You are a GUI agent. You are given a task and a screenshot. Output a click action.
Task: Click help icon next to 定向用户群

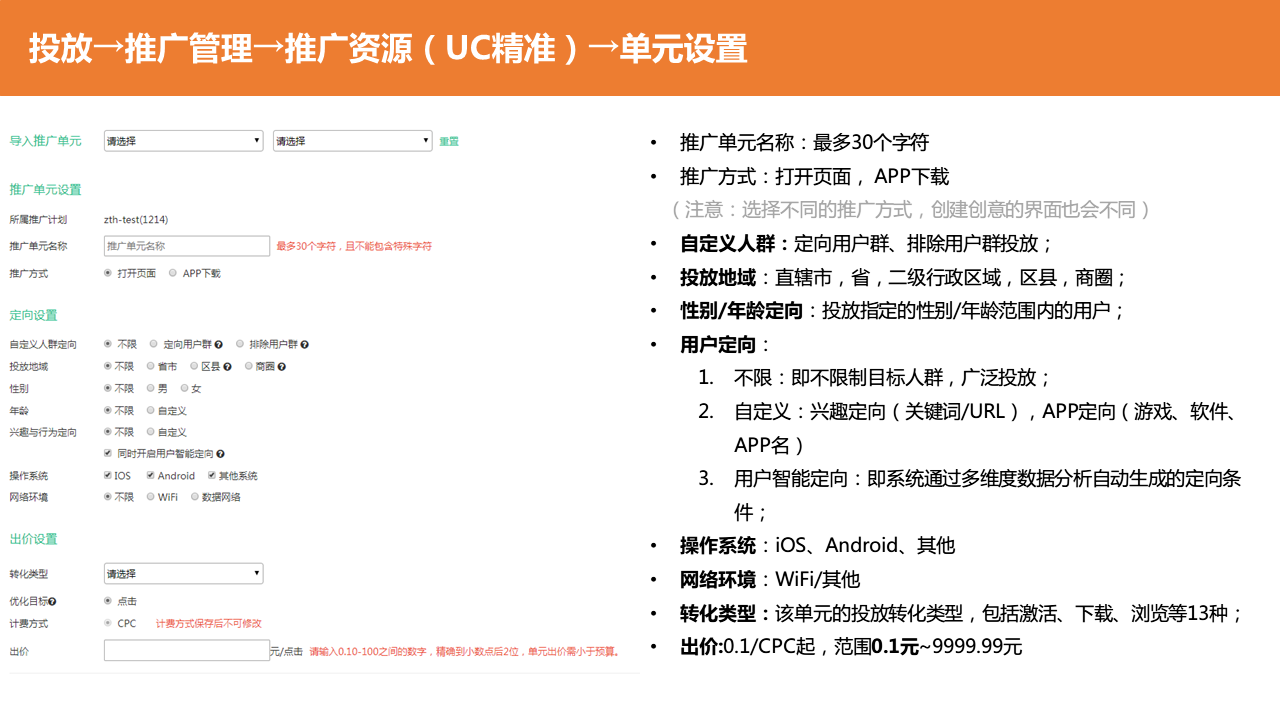point(219,345)
